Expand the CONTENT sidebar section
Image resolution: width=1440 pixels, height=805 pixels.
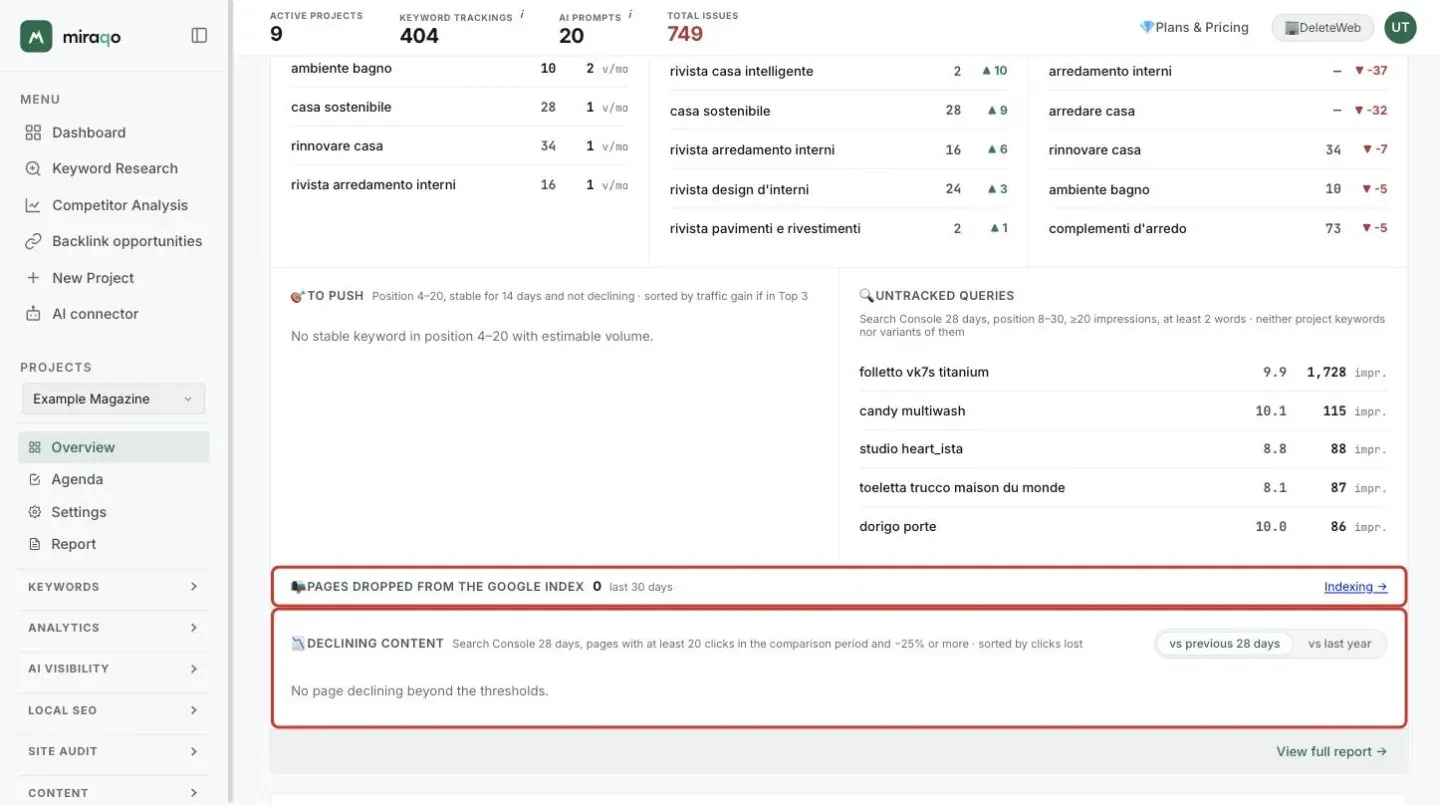pos(113,793)
